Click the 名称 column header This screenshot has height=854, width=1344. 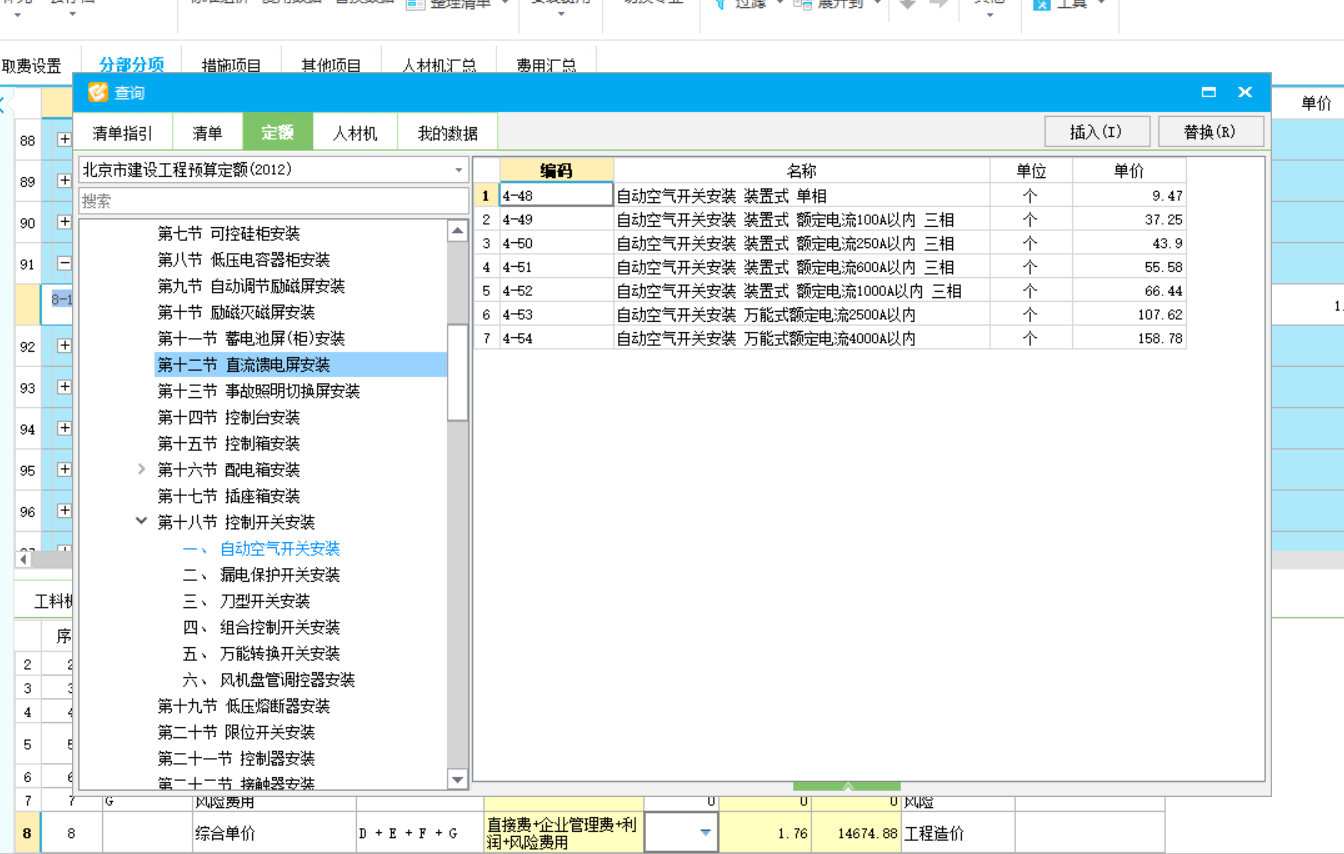[802, 170]
